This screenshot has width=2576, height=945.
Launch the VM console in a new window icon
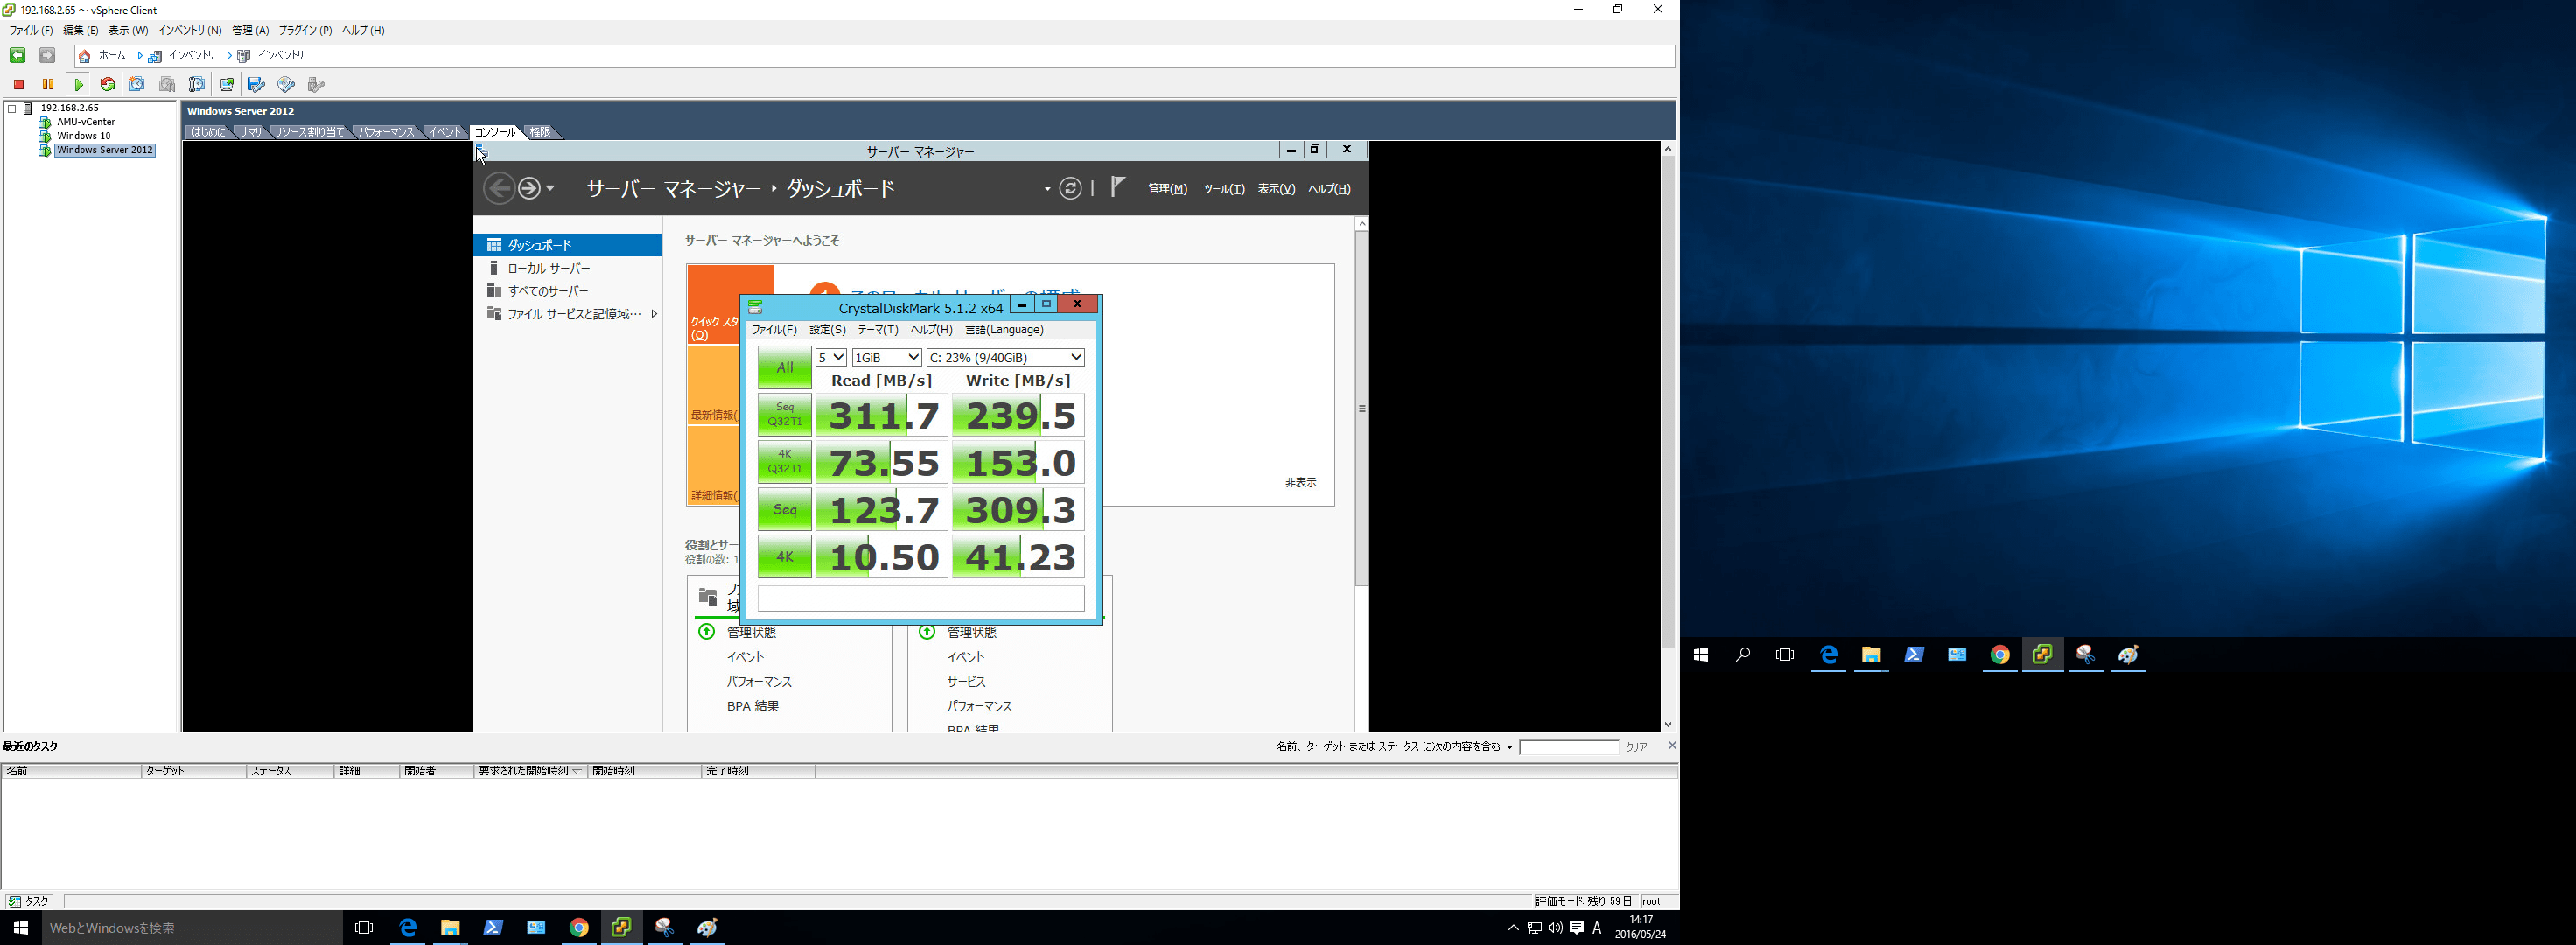point(227,85)
